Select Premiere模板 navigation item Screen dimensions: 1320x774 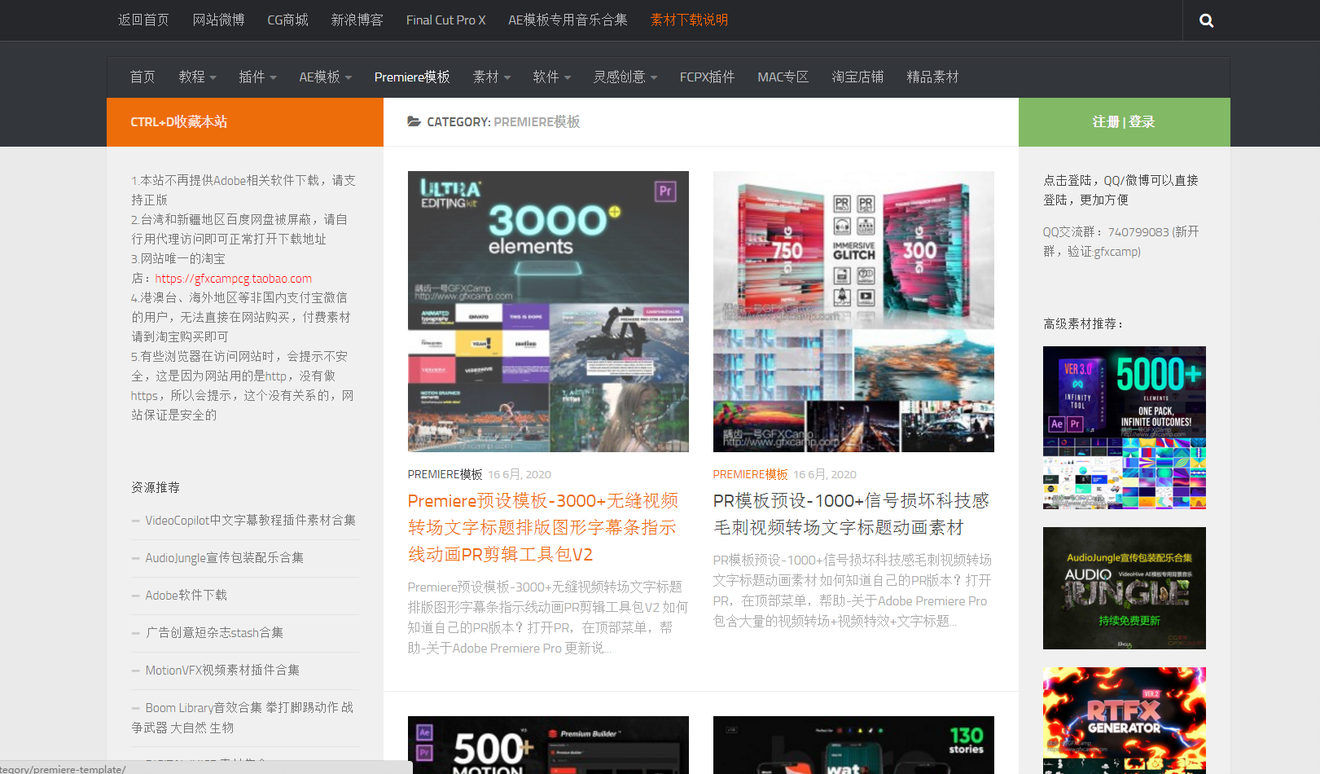click(412, 77)
